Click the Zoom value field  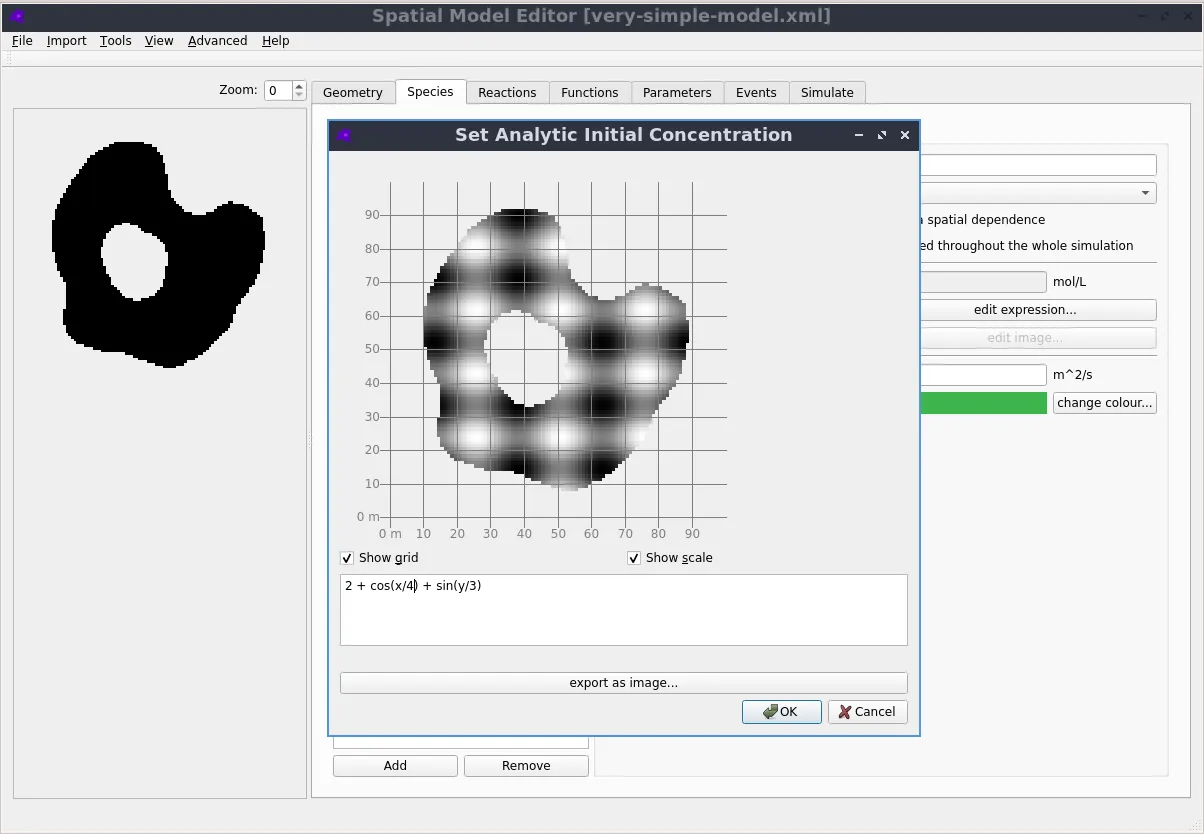point(277,90)
